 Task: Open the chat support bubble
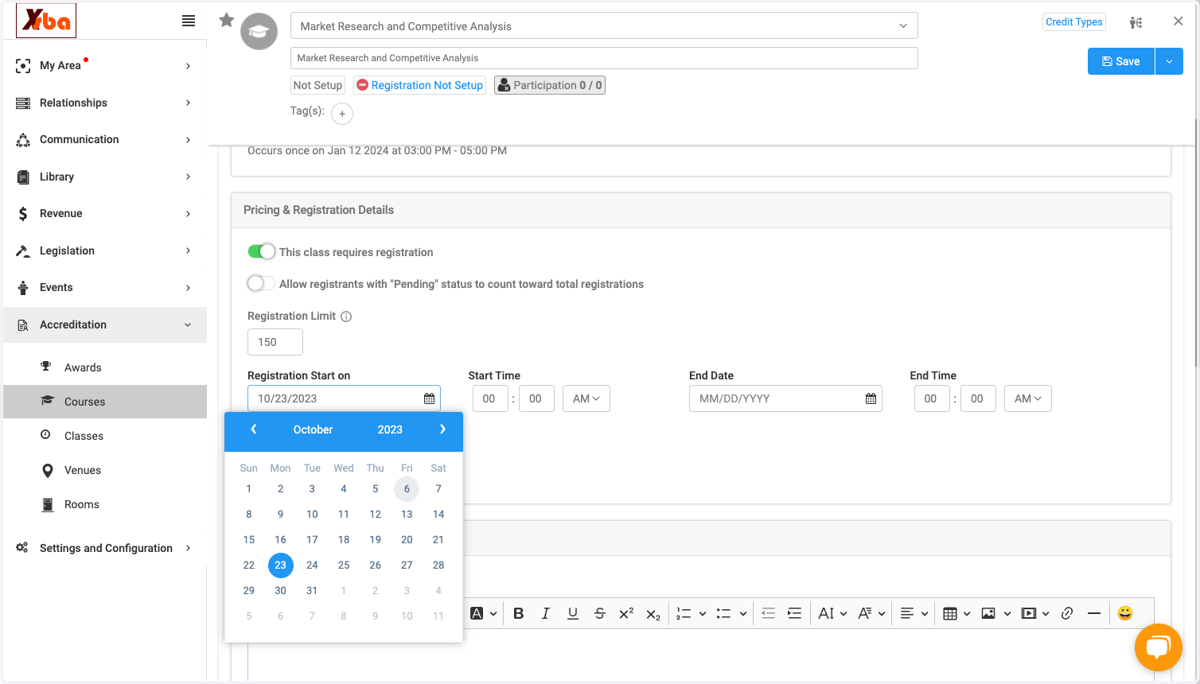[x=1158, y=647]
